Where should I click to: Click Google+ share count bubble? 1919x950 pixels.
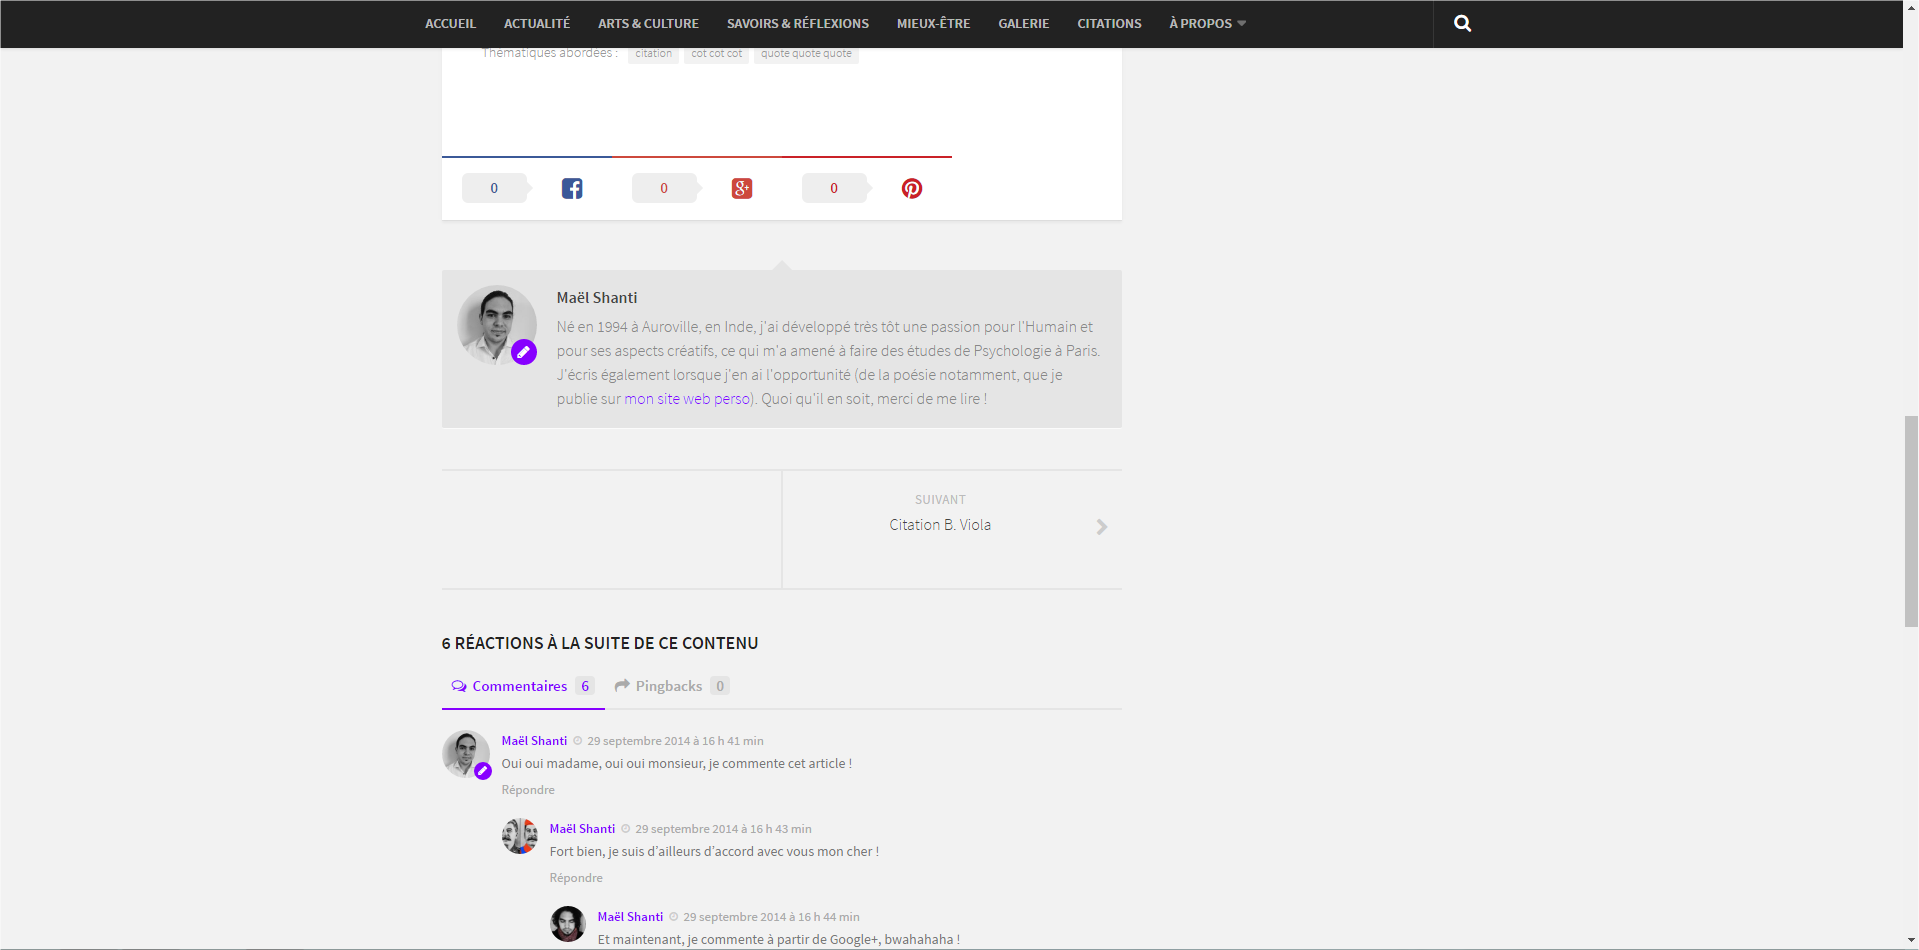pyautogui.click(x=666, y=188)
